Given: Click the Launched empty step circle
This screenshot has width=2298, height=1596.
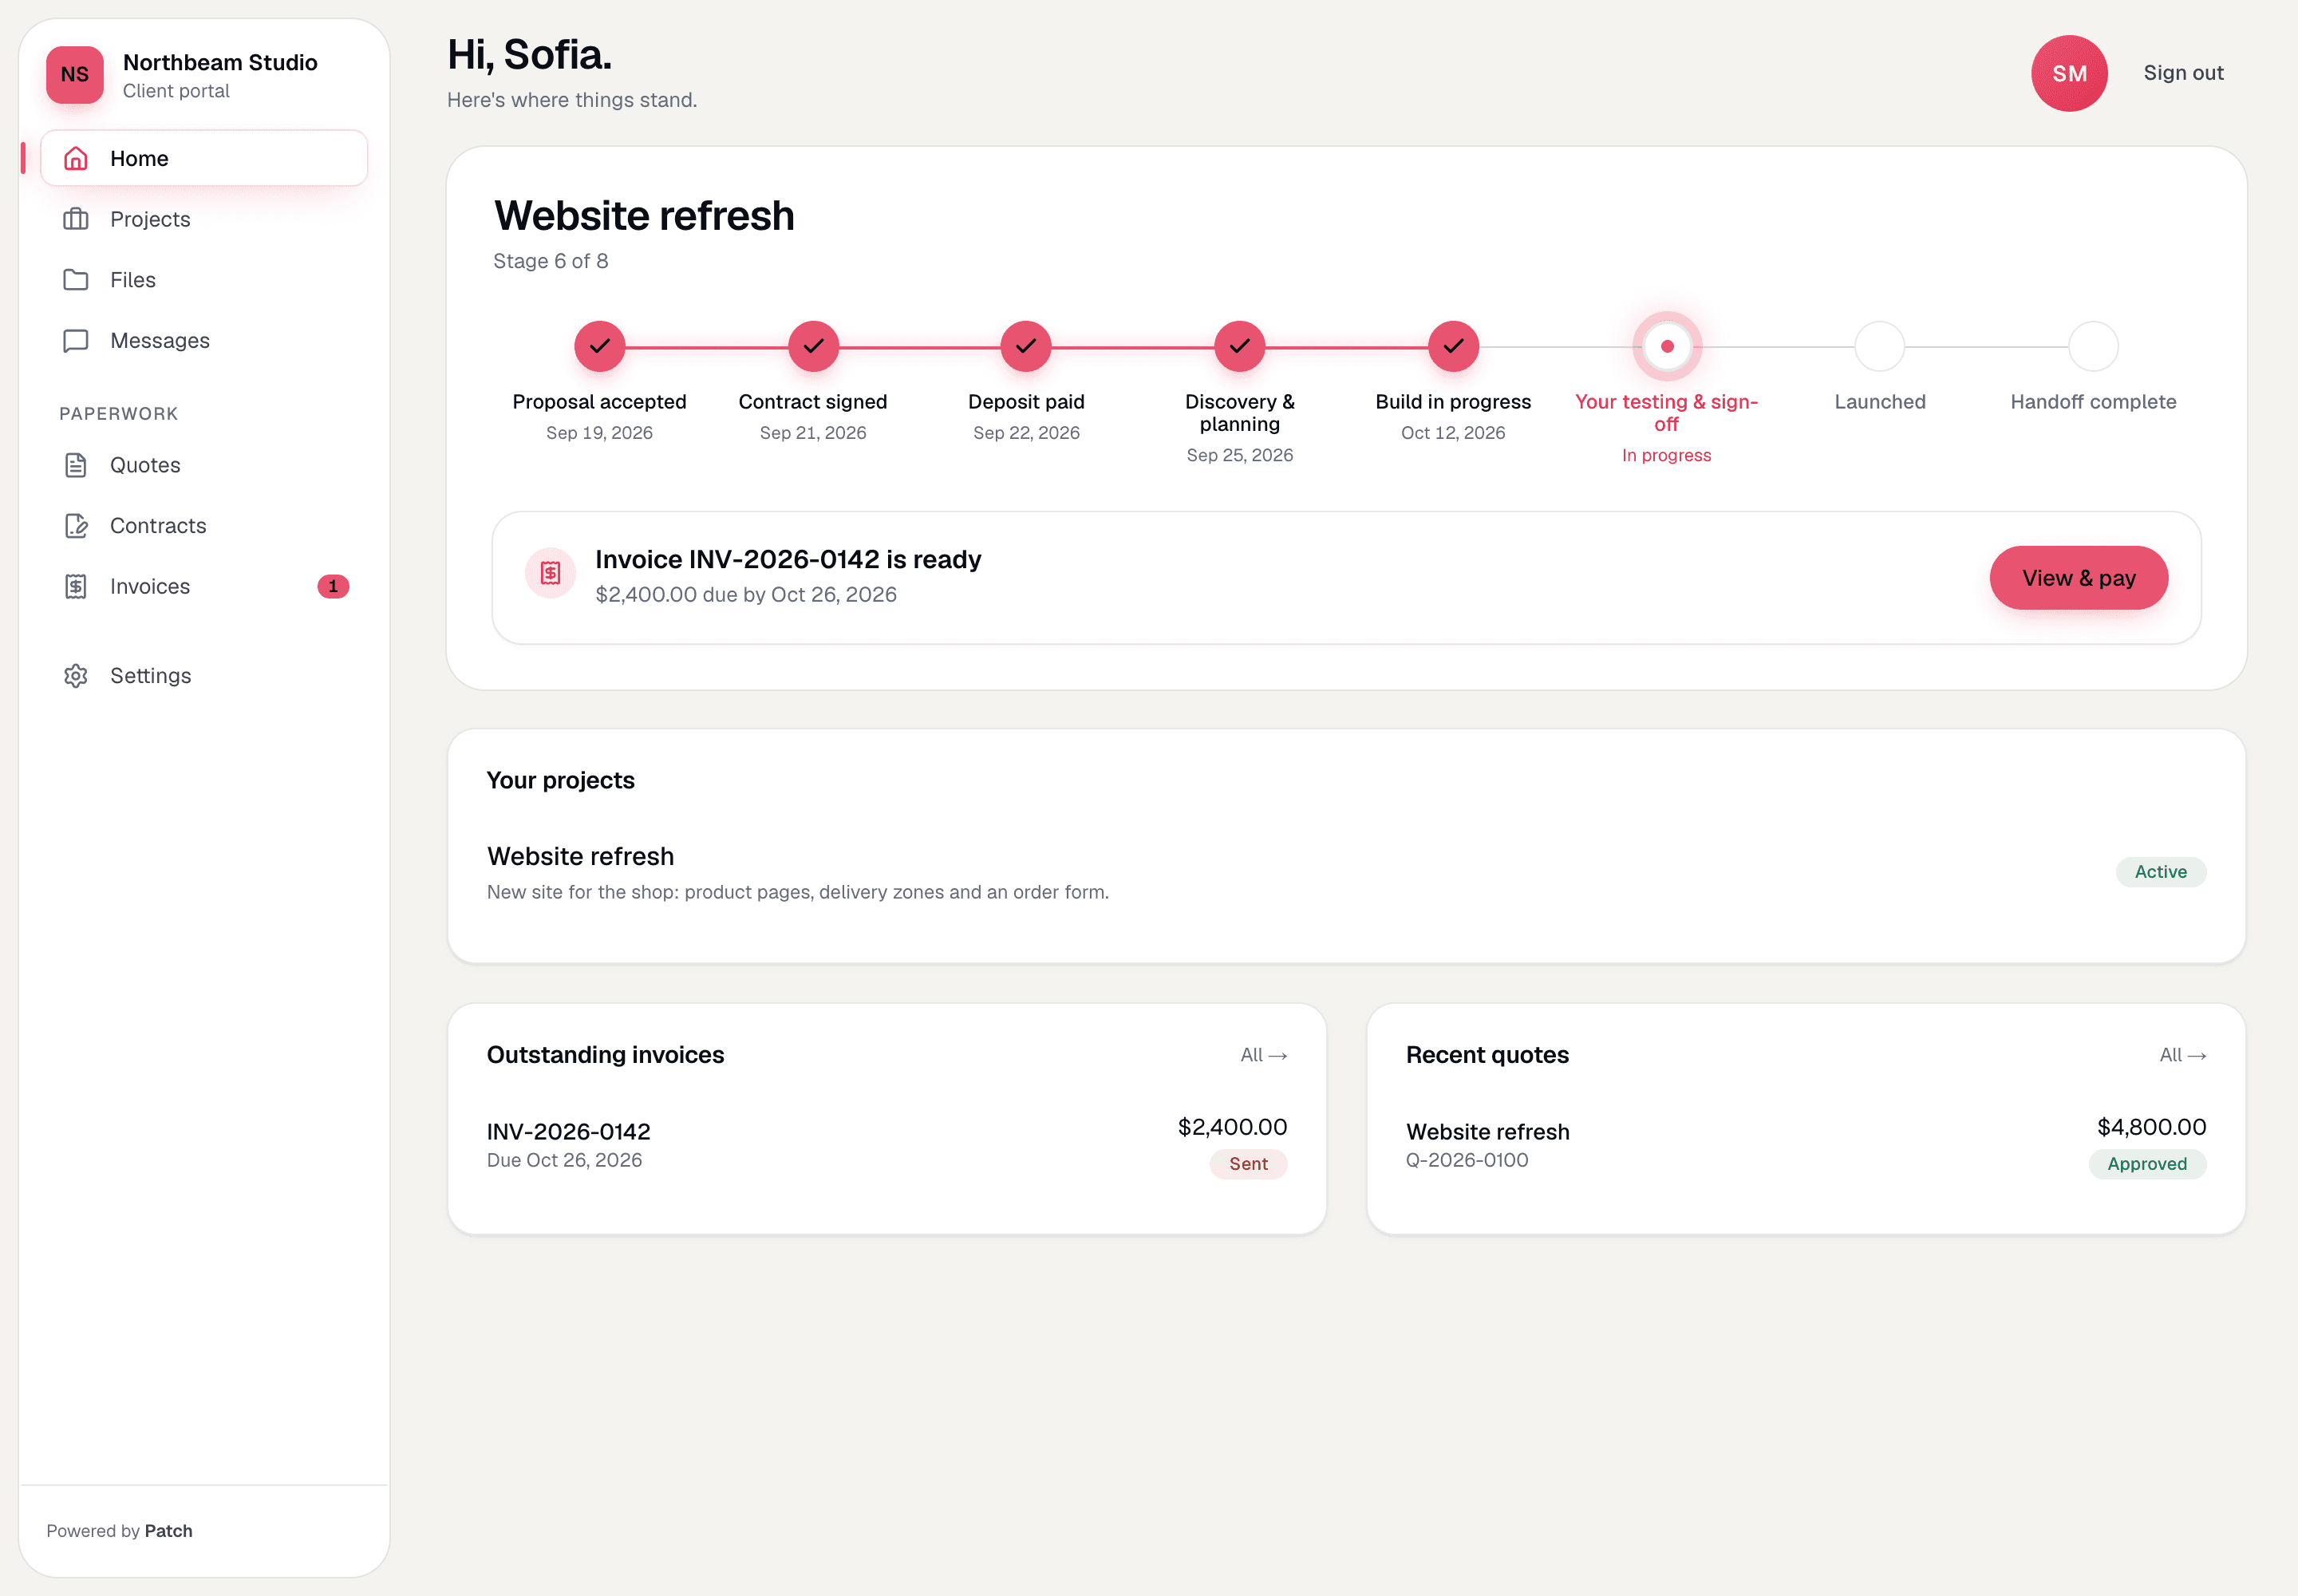Looking at the screenshot, I should pos(1880,347).
